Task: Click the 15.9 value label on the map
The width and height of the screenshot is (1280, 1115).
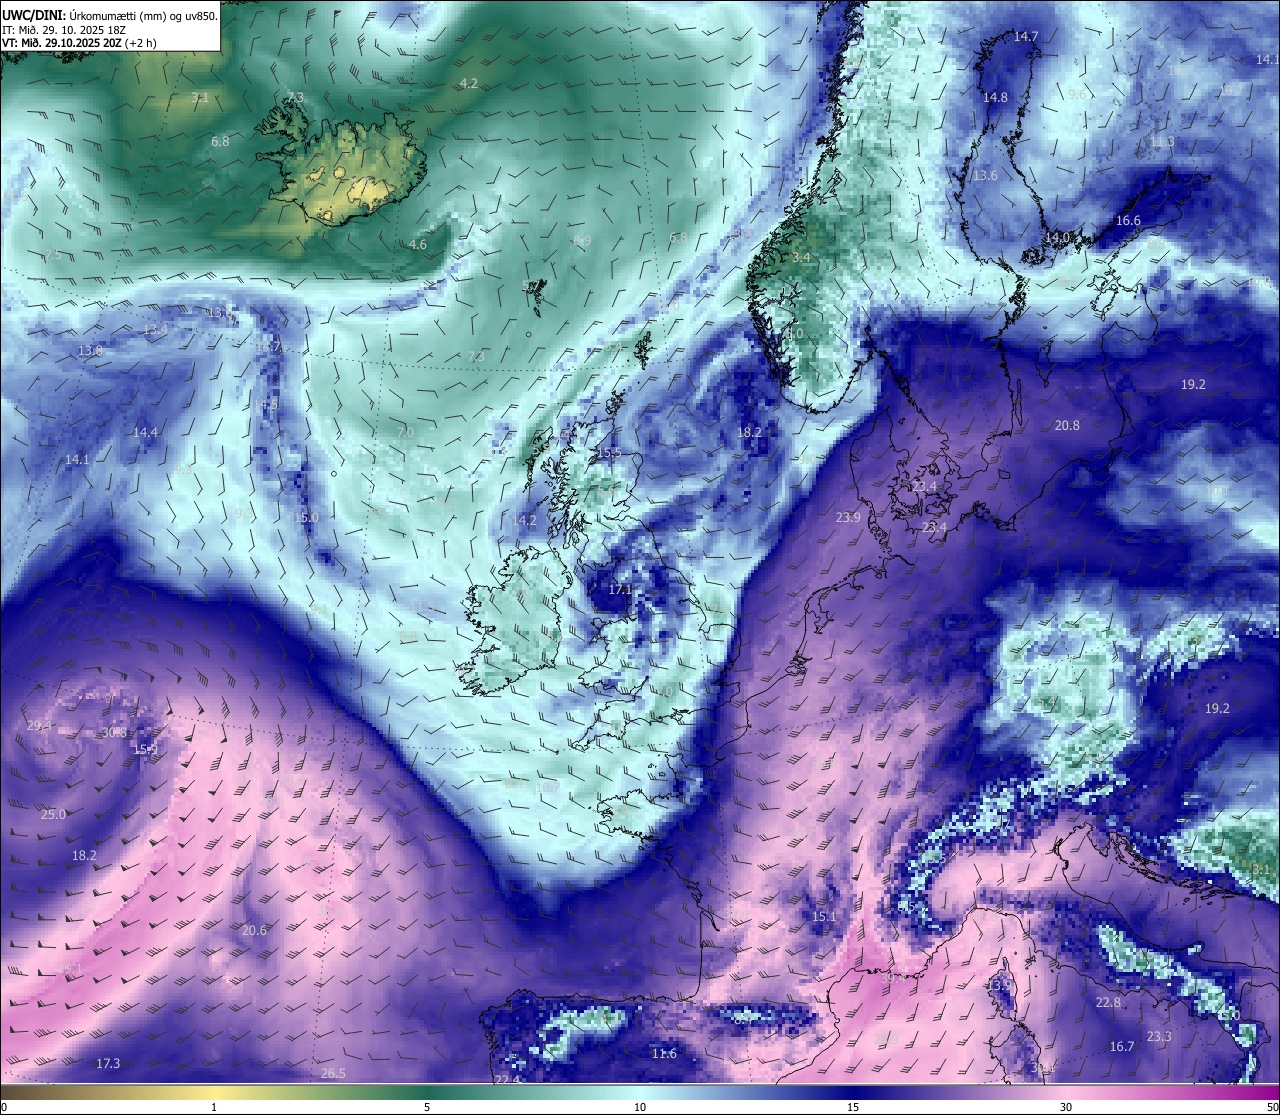Action: click(145, 750)
